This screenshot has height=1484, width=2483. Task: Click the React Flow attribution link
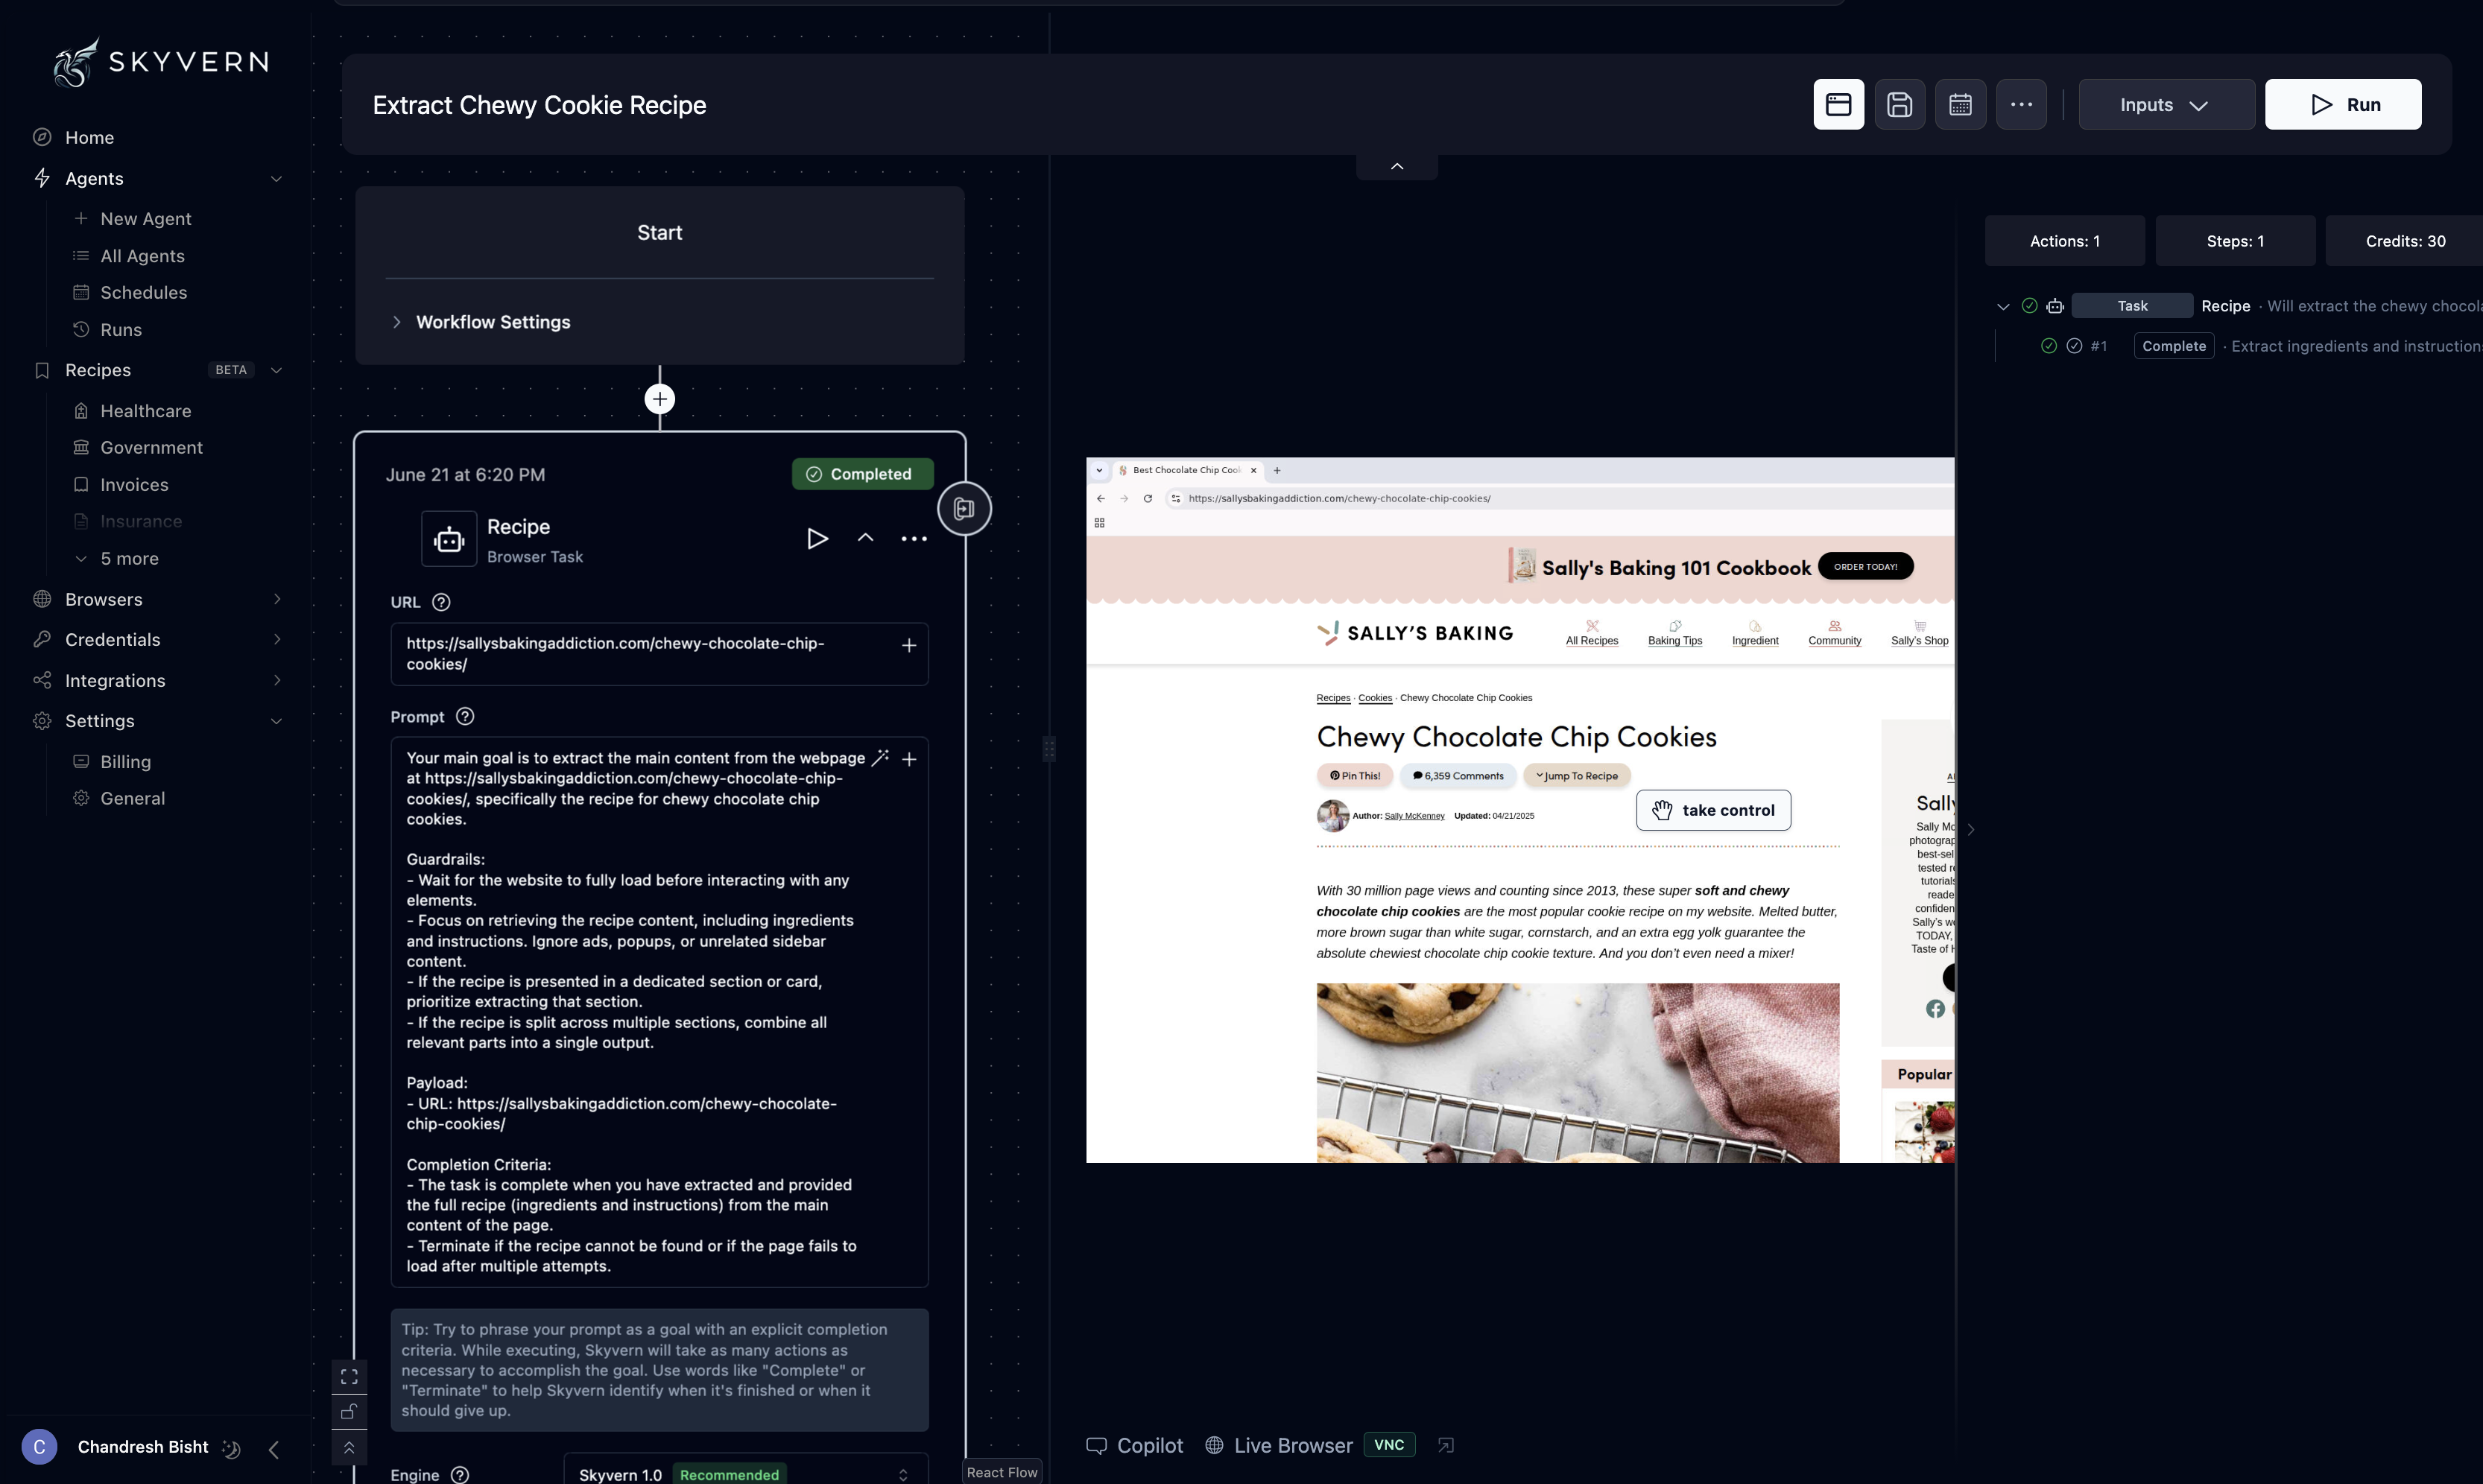[x=1001, y=1472]
